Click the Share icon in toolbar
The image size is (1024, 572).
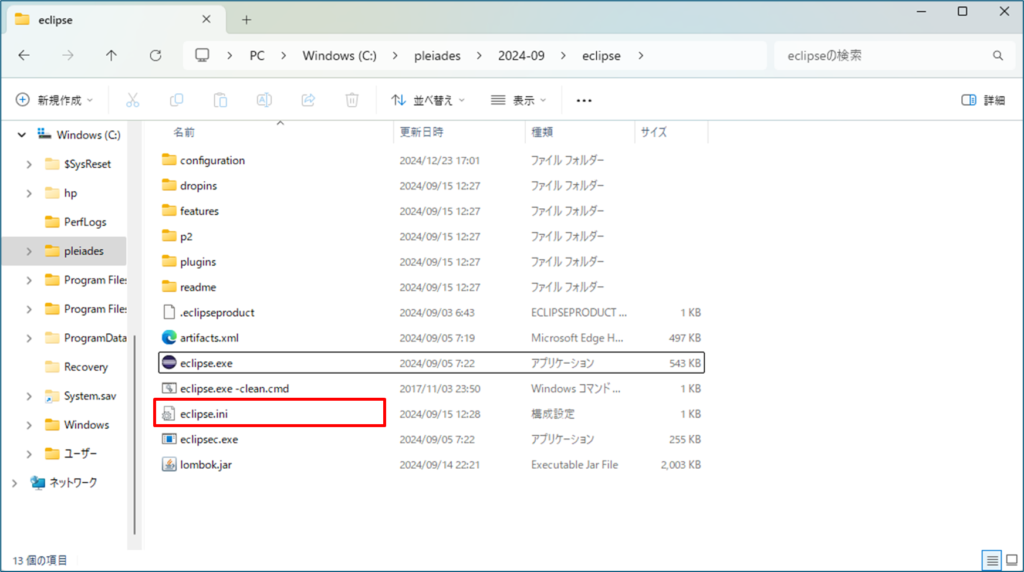click(308, 100)
